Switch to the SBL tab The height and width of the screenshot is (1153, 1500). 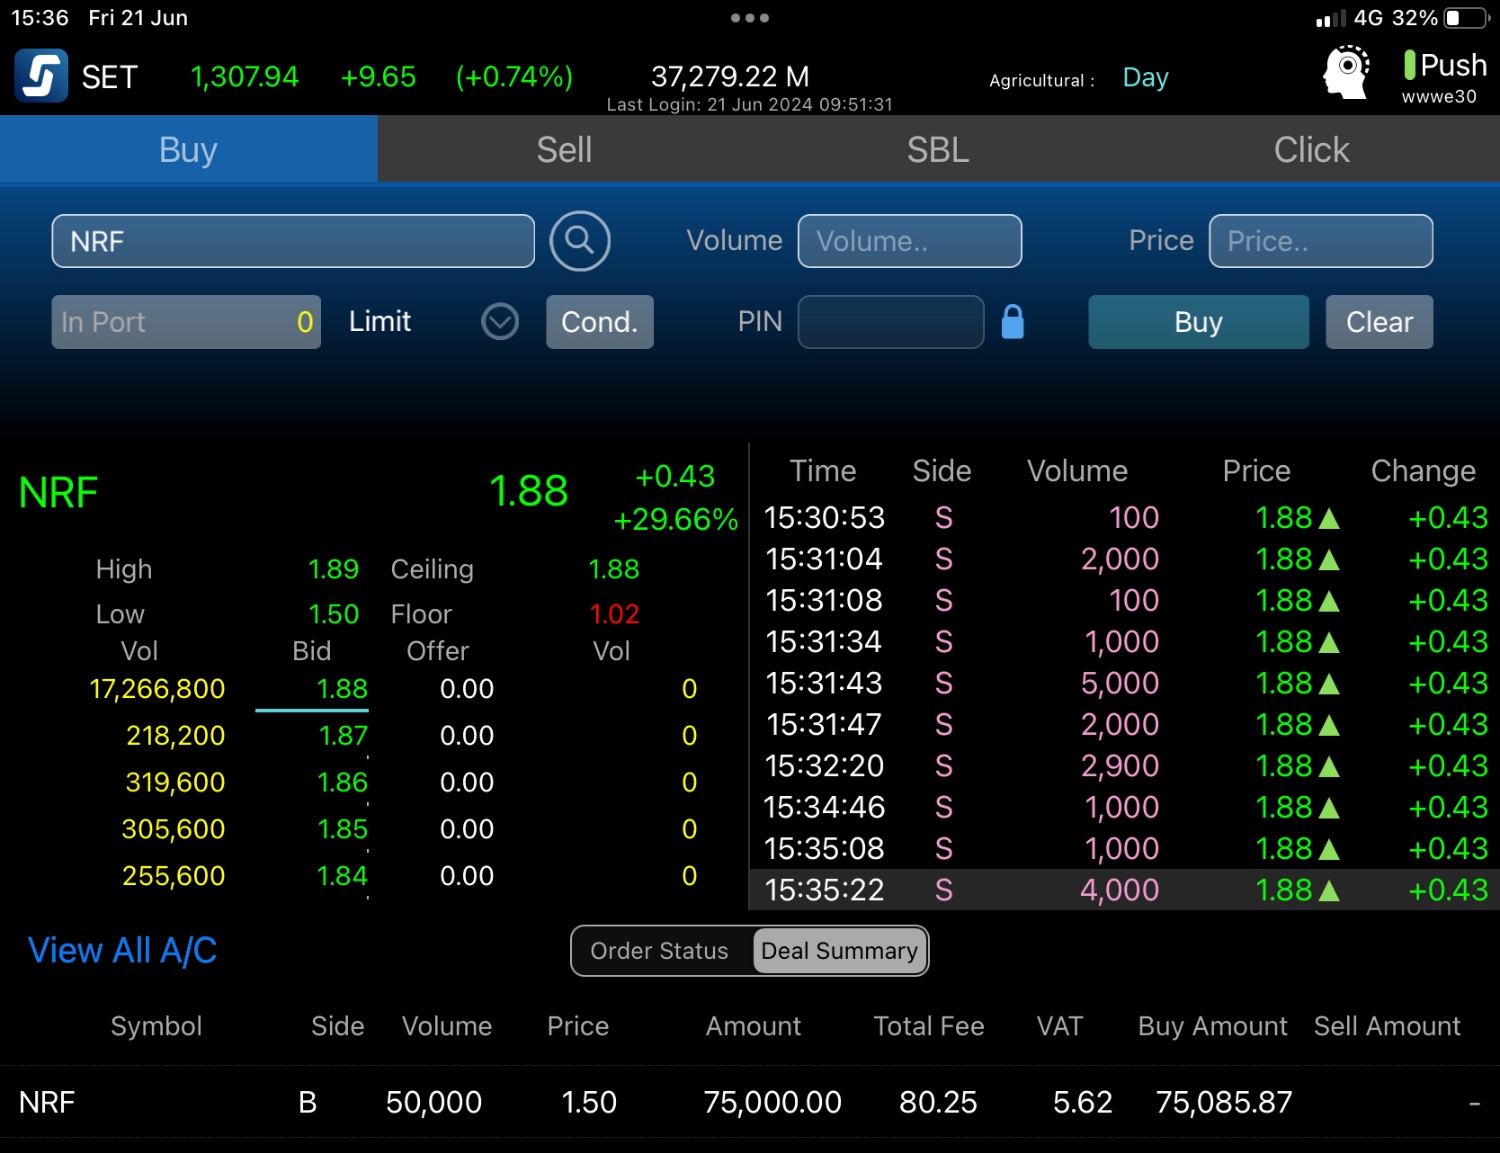[x=938, y=150]
